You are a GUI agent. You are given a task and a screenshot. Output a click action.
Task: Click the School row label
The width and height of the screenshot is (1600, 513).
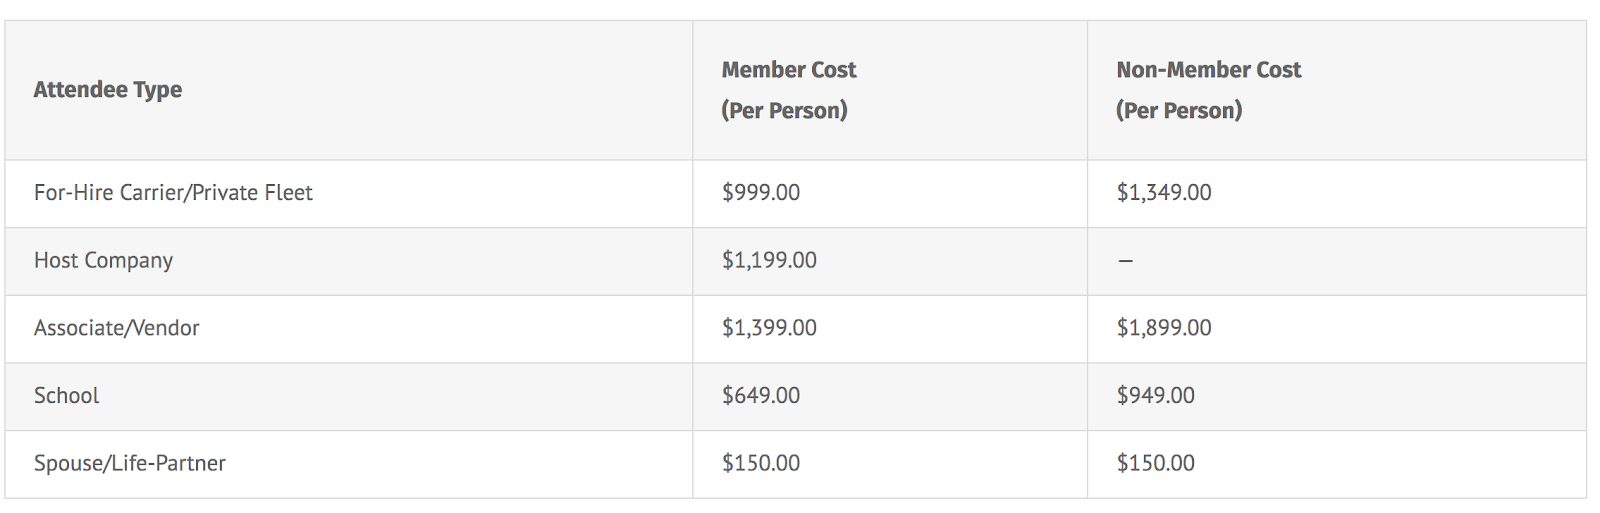click(x=66, y=396)
